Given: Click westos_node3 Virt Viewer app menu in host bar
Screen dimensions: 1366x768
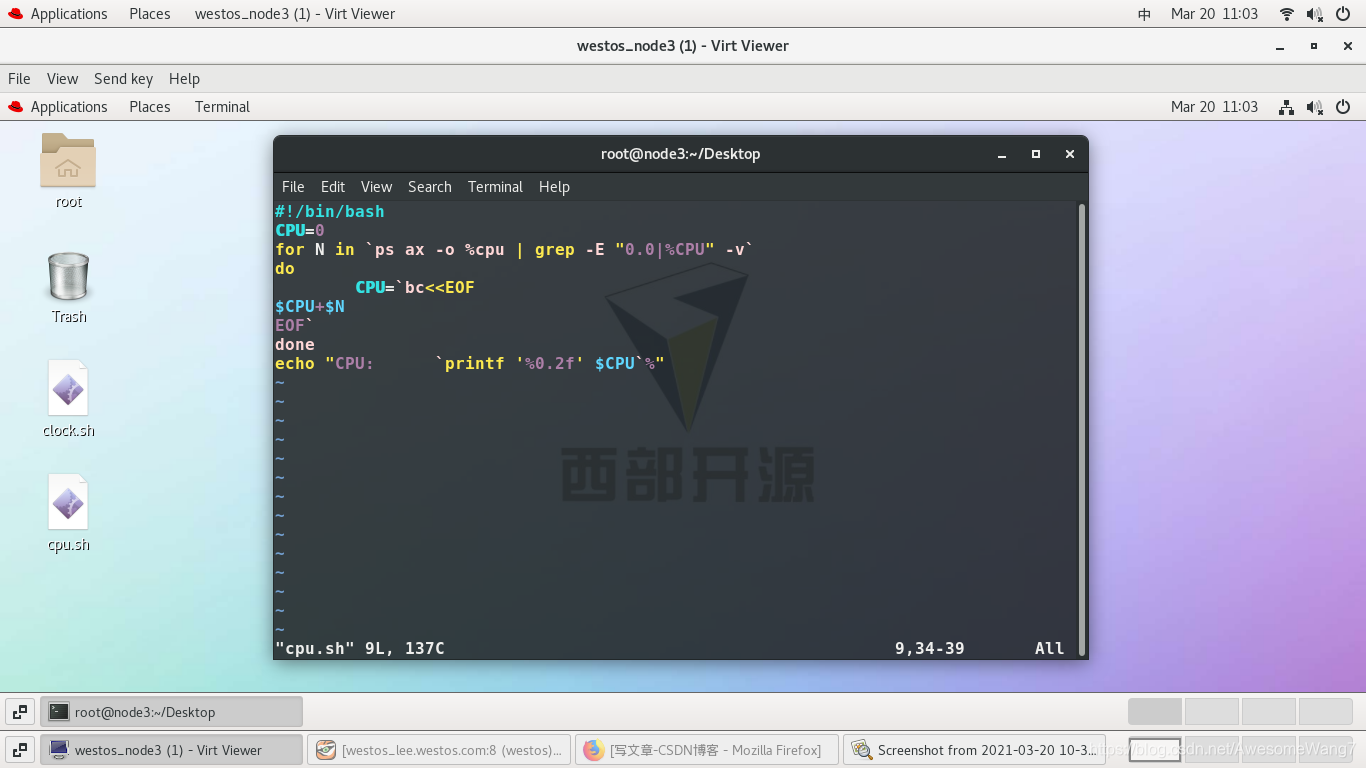Looking at the screenshot, I should tap(295, 14).
